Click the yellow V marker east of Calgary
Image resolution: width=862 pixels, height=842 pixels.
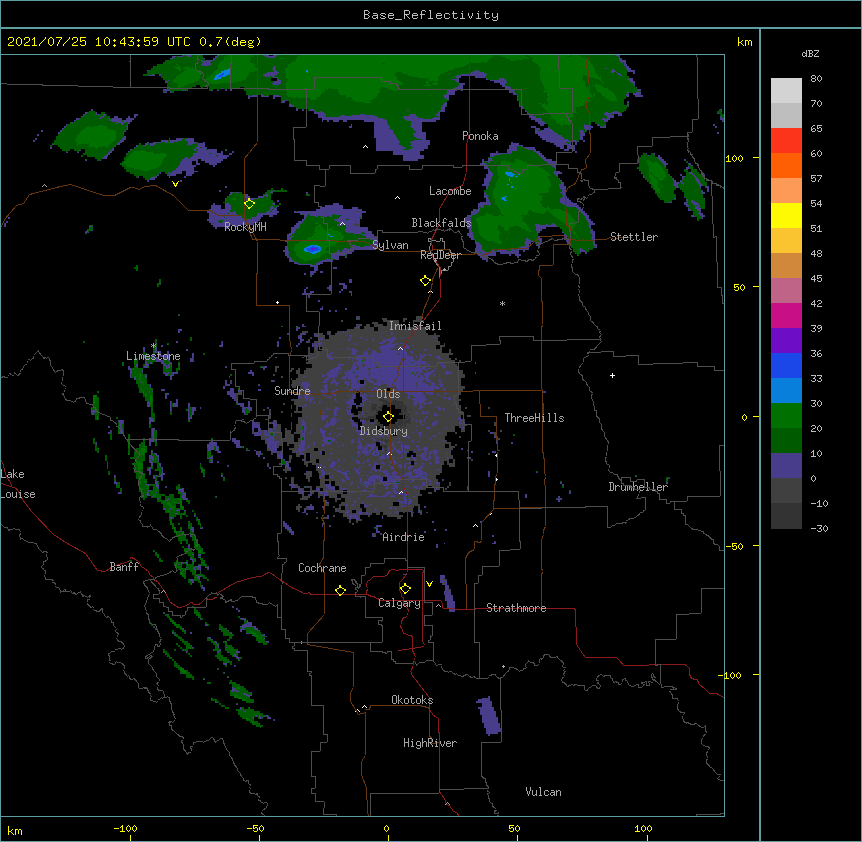tap(429, 584)
